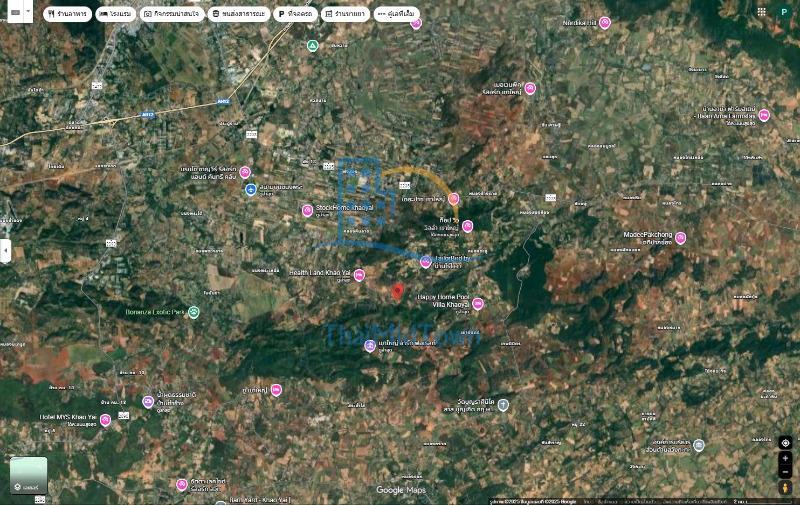The image size is (800, 505).
Task: Center map with the my location button
Action: [x=785, y=442]
